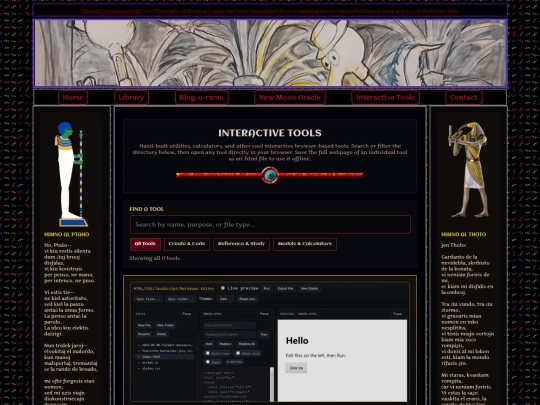Click the Ptah figure in left sidebar
This screenshot has width=540, height=405.
pos(72,174)
